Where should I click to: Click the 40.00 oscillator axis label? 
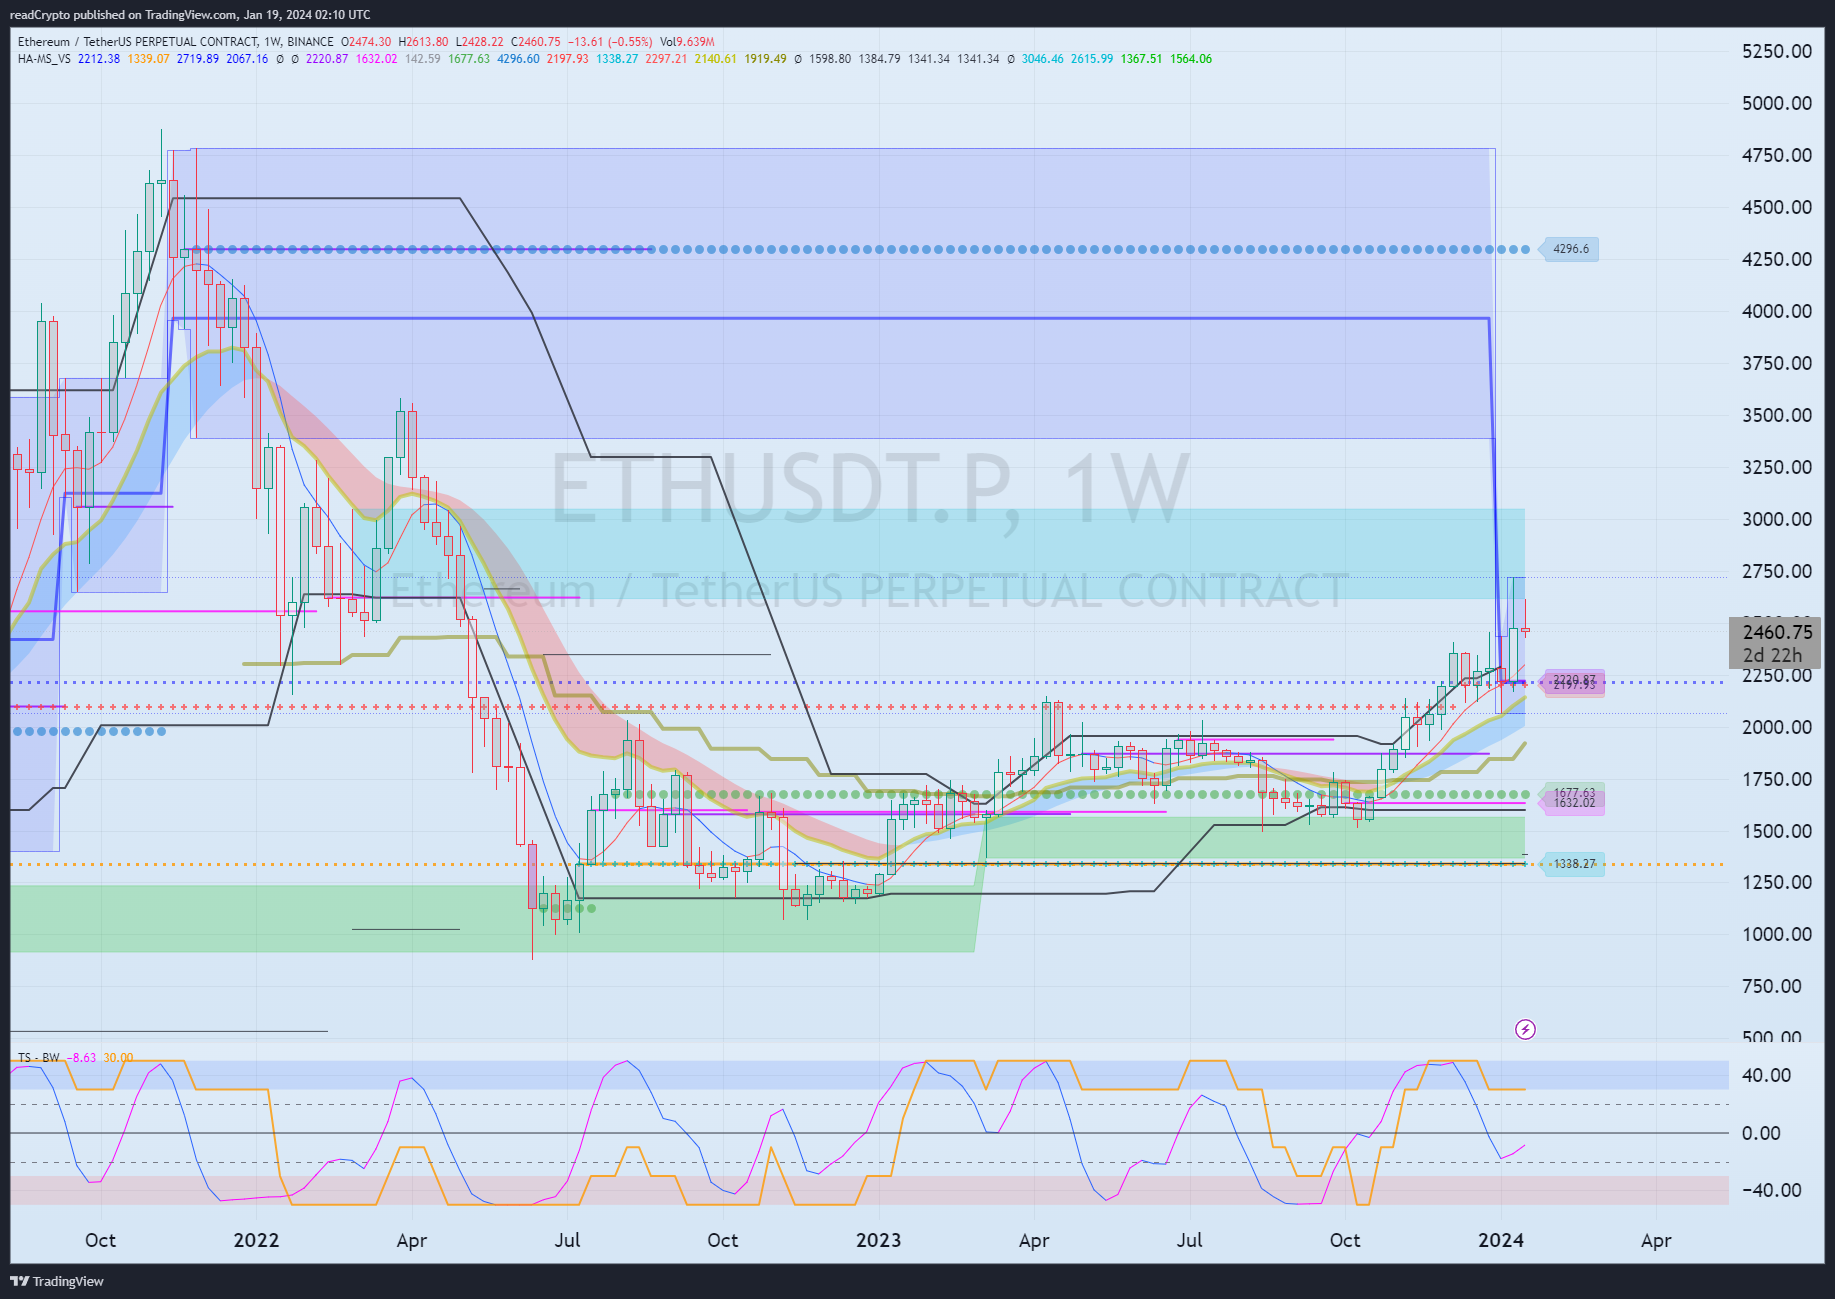1767,1075
